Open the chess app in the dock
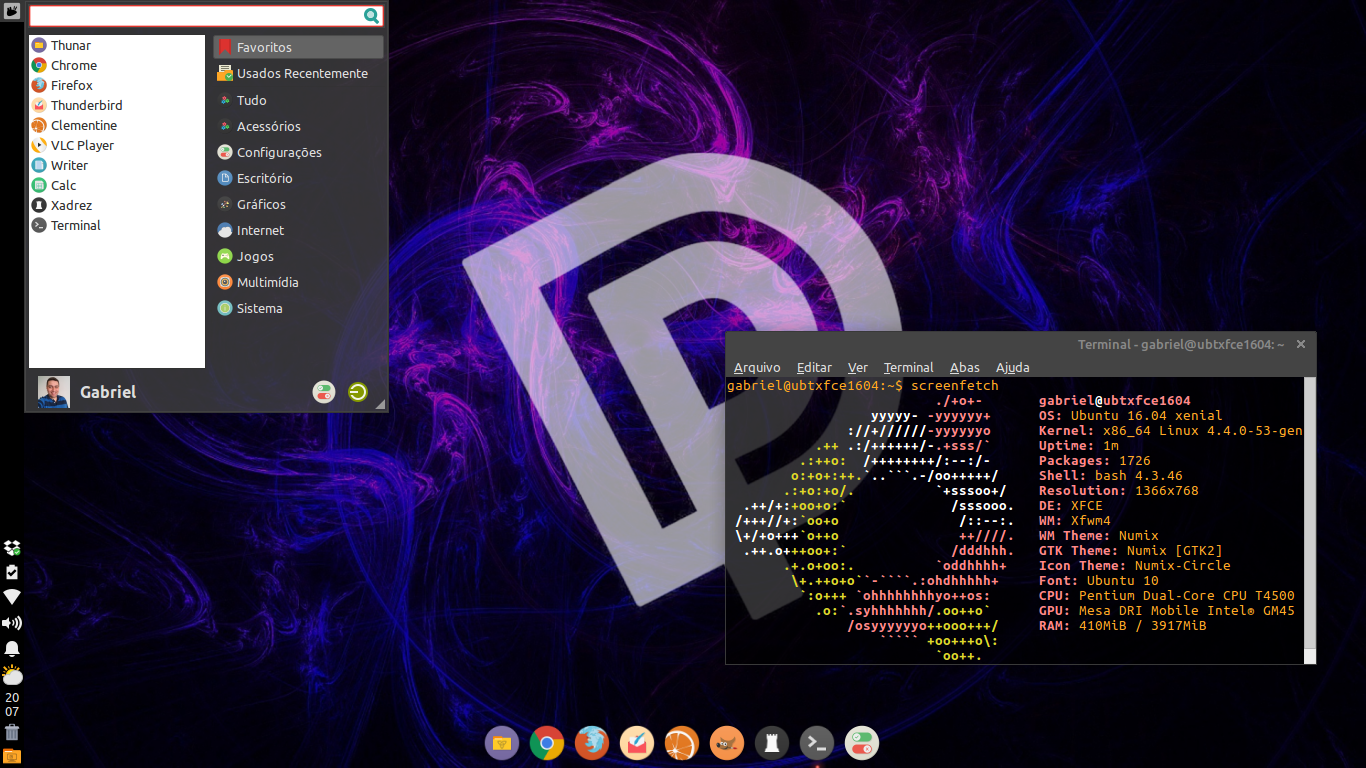 tap(772, 743)
